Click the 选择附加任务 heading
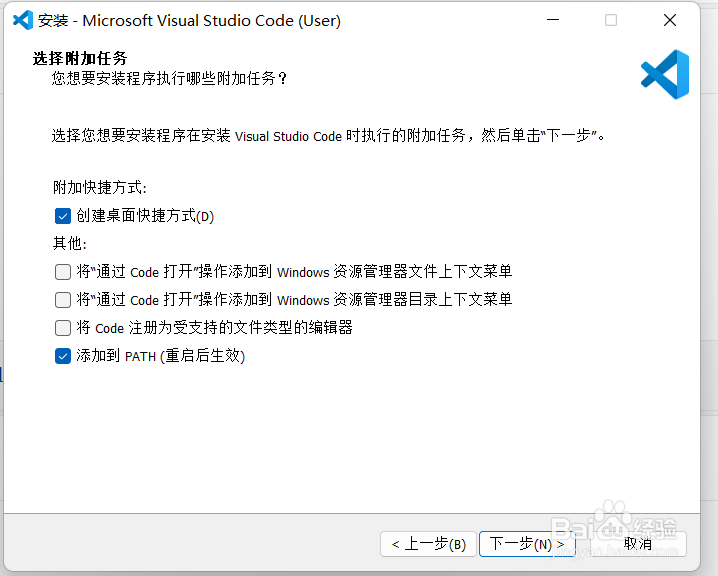The image size is (718, 576). pos(80,59)
